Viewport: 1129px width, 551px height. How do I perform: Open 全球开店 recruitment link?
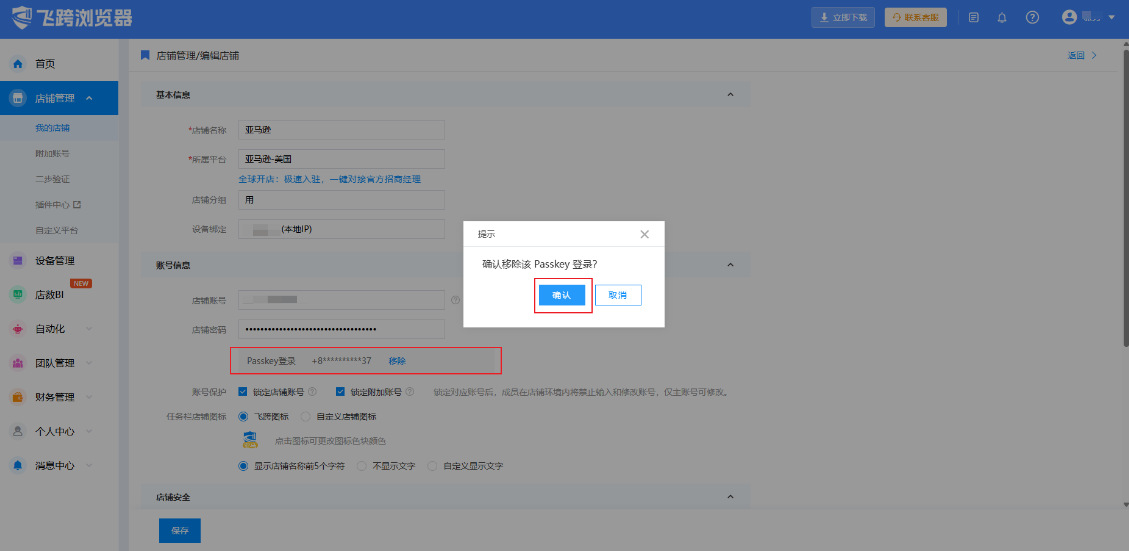pyautogui.click(x=330, y=179)
